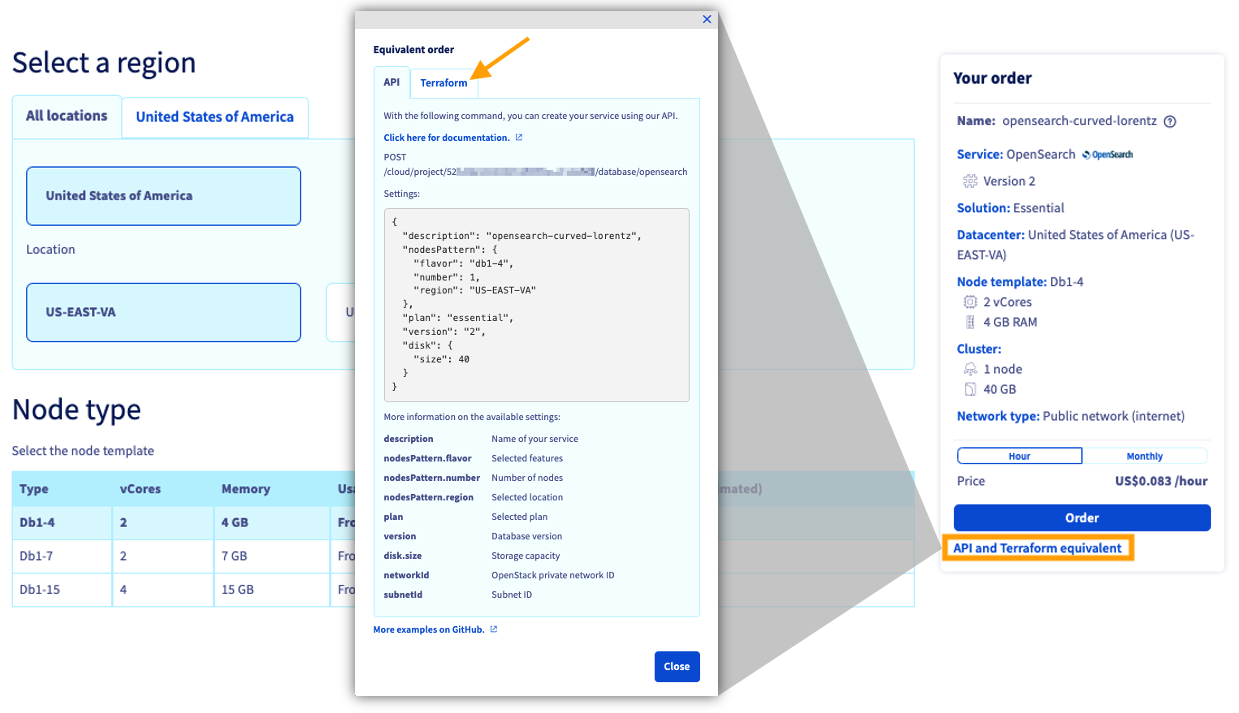Click the memory icon beside 4 GB RAM

click(x=968, y=322)
